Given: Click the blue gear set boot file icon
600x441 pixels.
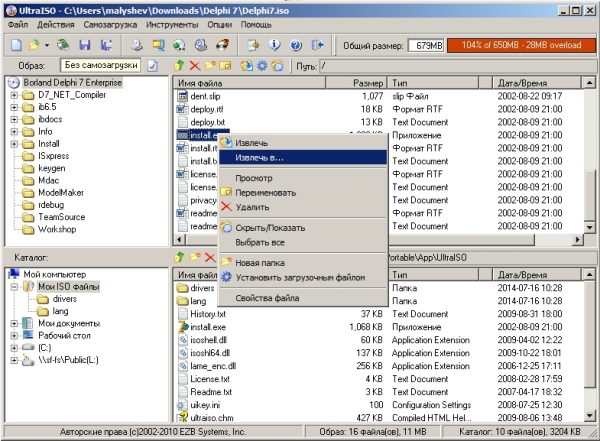Looking at the screenshot, I should [262, 65].
